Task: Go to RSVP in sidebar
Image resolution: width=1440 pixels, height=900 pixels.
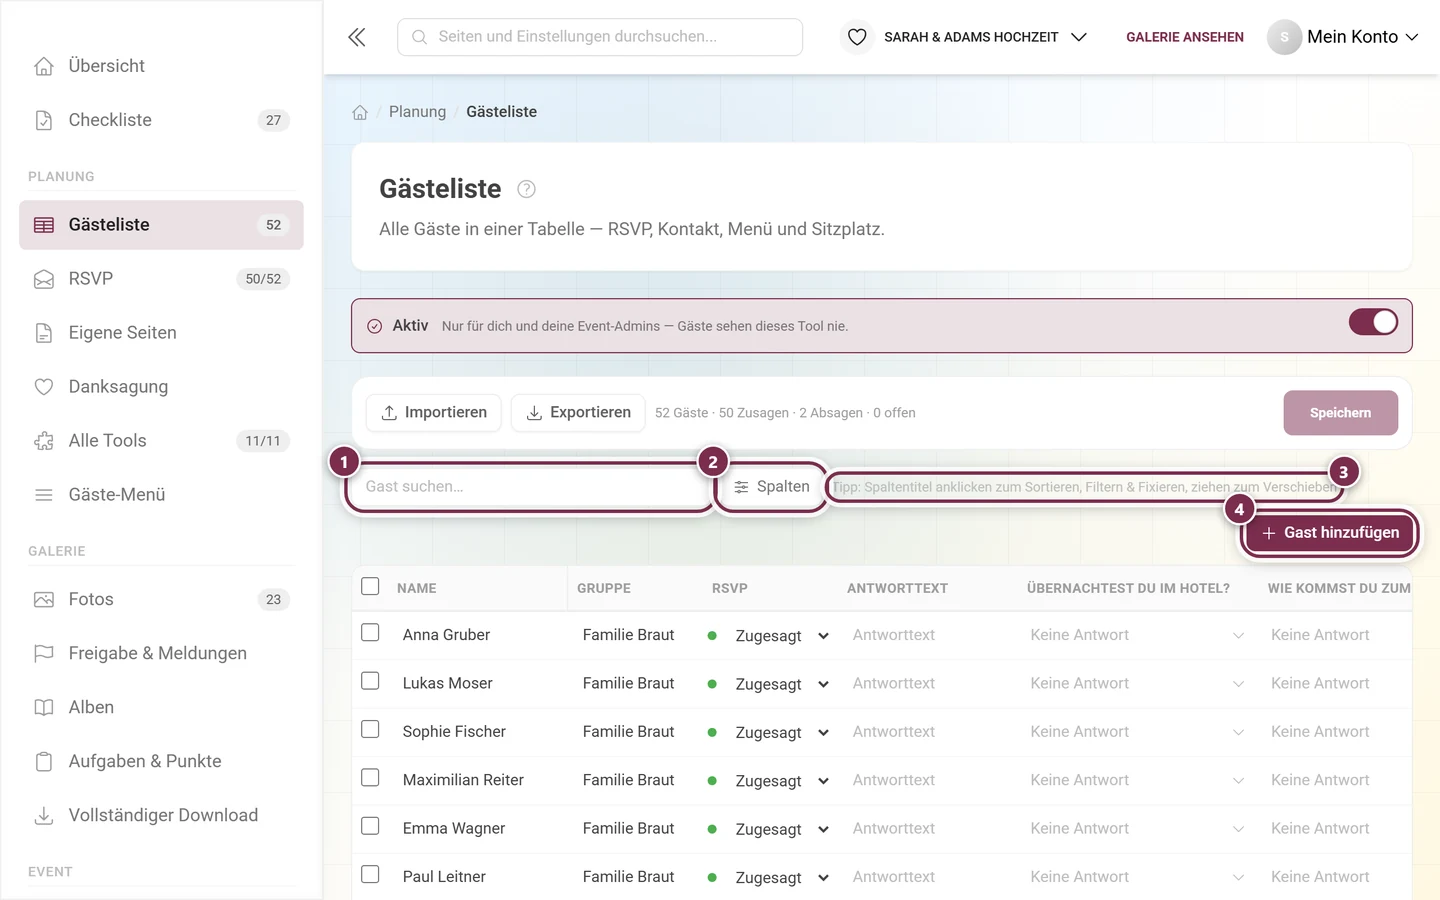Action: 161,278
